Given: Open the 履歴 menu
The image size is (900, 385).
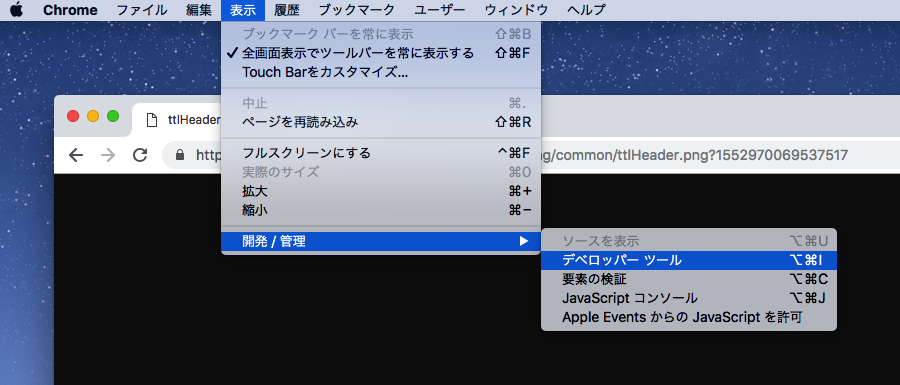Looking at the screenshot, I should tap(286, 10).
